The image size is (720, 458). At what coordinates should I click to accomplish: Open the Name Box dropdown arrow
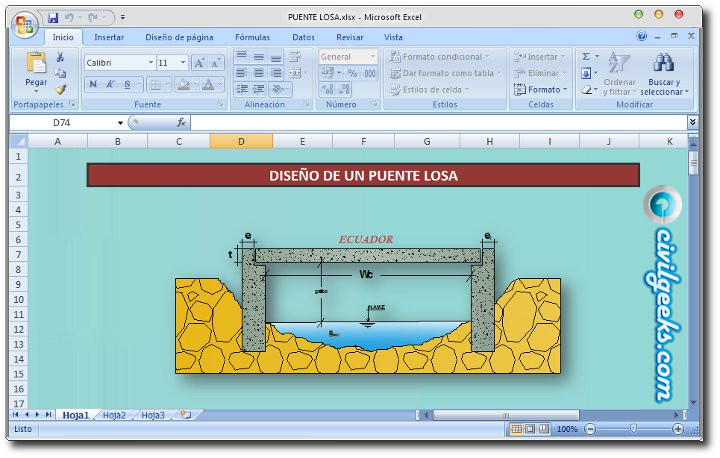click(120, 123)
